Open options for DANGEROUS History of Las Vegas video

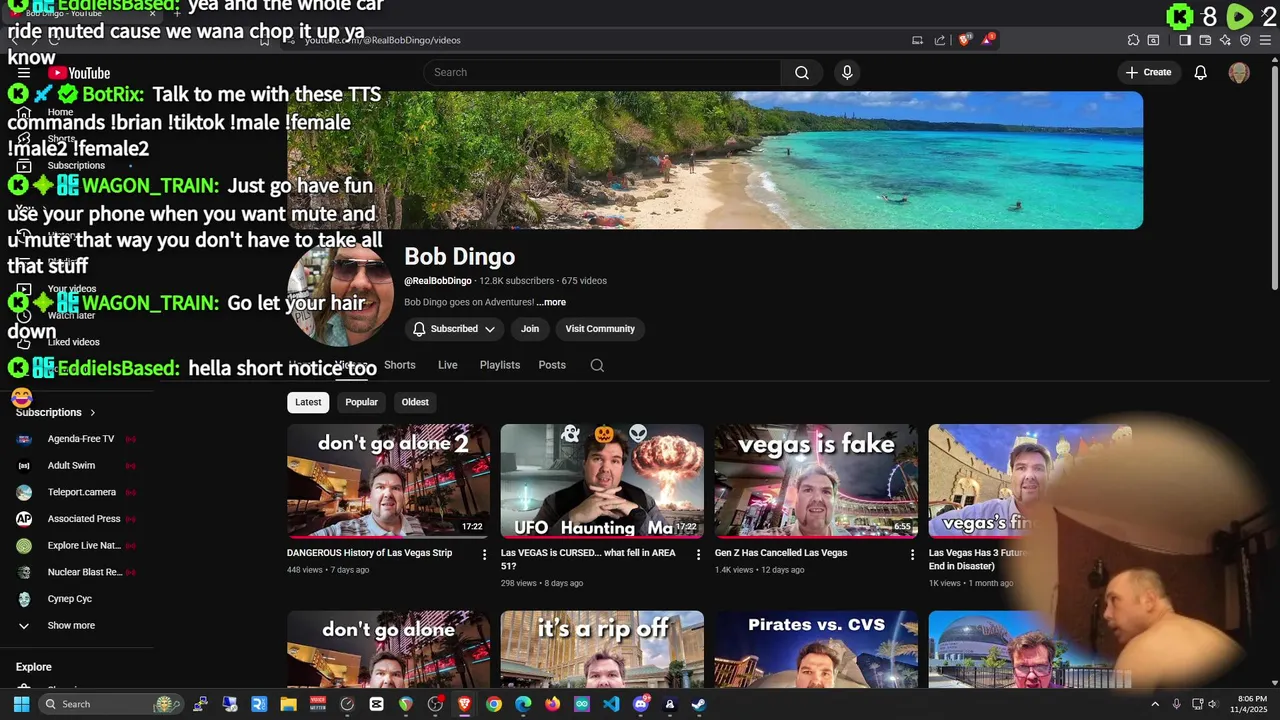coord(485,554)
